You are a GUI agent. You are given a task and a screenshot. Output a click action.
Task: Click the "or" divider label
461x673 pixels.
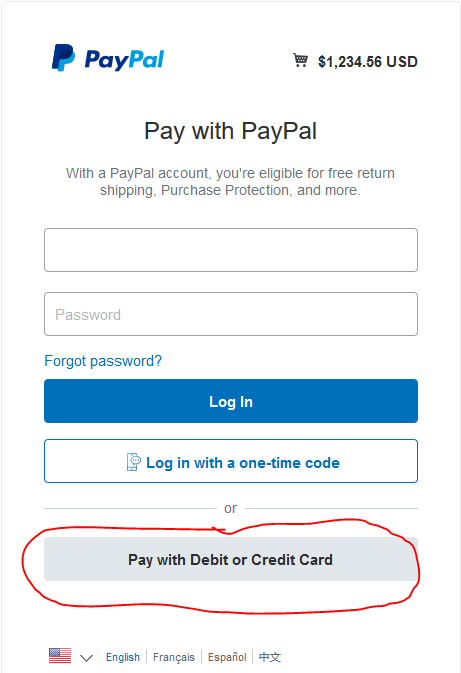tap(230, 509)
